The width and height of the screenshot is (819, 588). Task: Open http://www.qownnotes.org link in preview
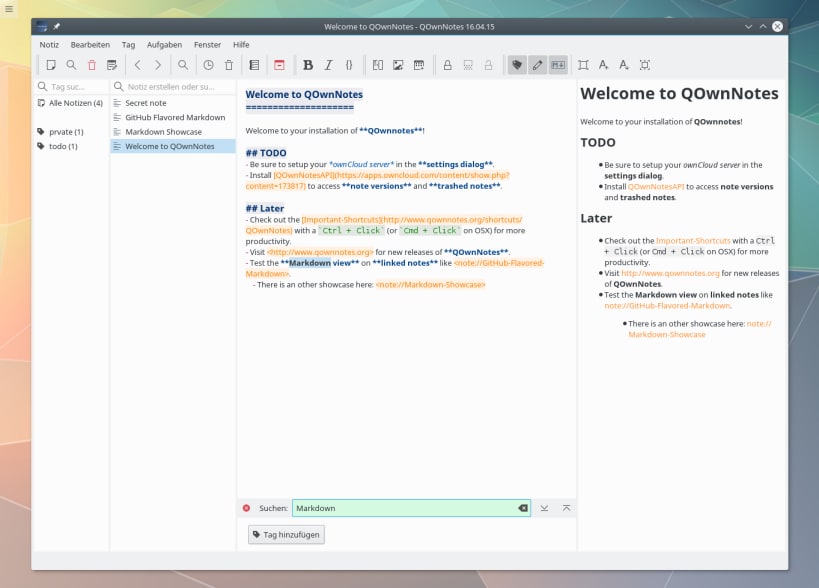point(670,273)
